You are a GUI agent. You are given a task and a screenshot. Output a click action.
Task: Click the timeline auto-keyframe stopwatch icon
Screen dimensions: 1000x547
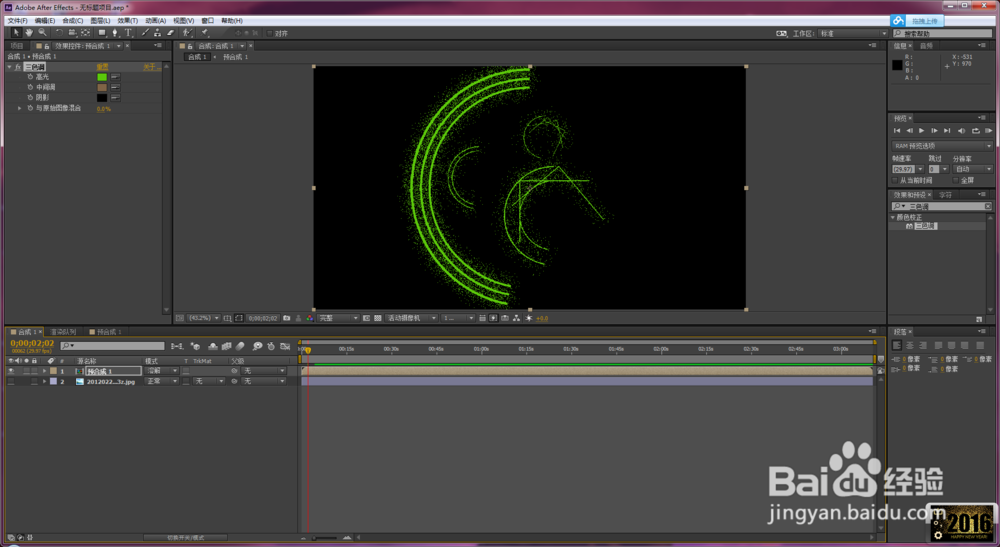[271, 346]
